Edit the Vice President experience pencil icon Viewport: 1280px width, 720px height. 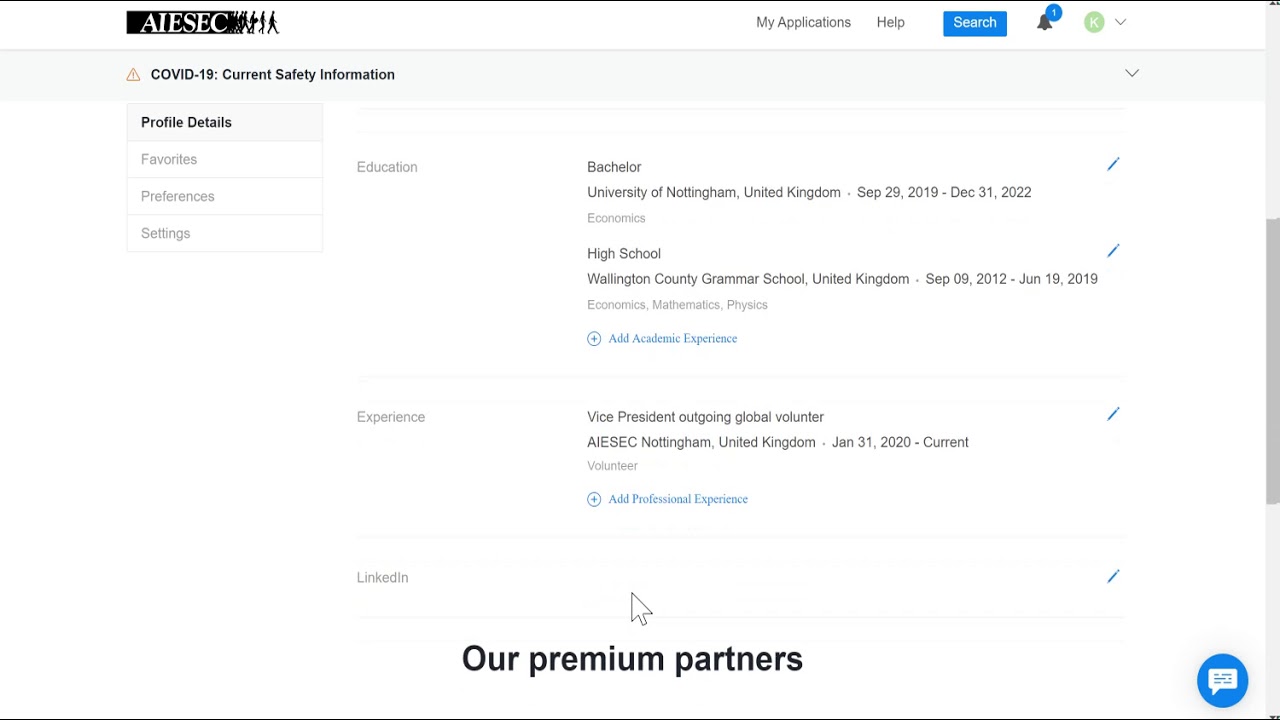pos(1113,415)
